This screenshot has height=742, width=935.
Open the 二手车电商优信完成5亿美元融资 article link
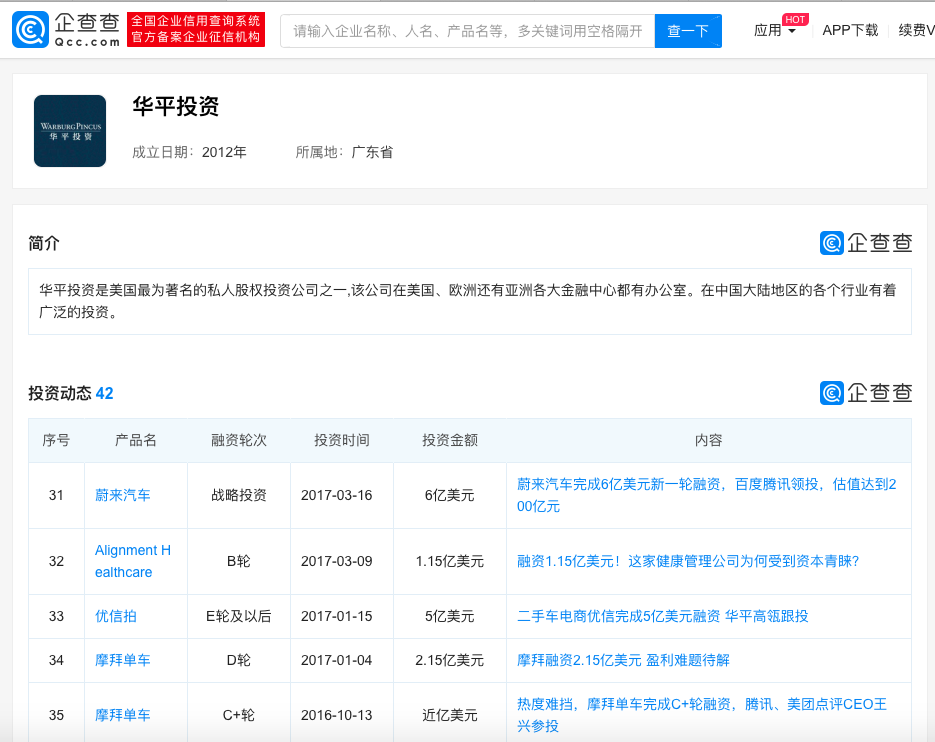(x=662, y=616)
